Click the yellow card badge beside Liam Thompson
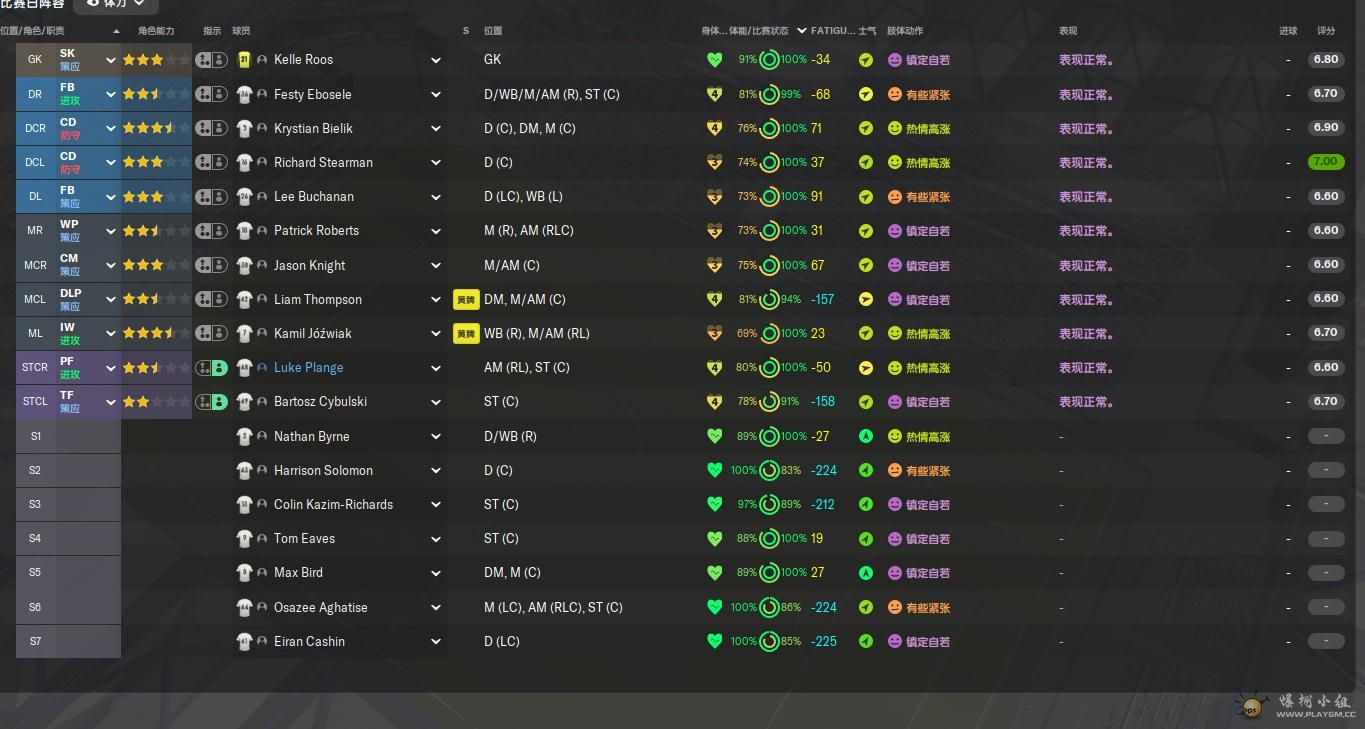Screen dimensions: 1365x729 [466, 299]
